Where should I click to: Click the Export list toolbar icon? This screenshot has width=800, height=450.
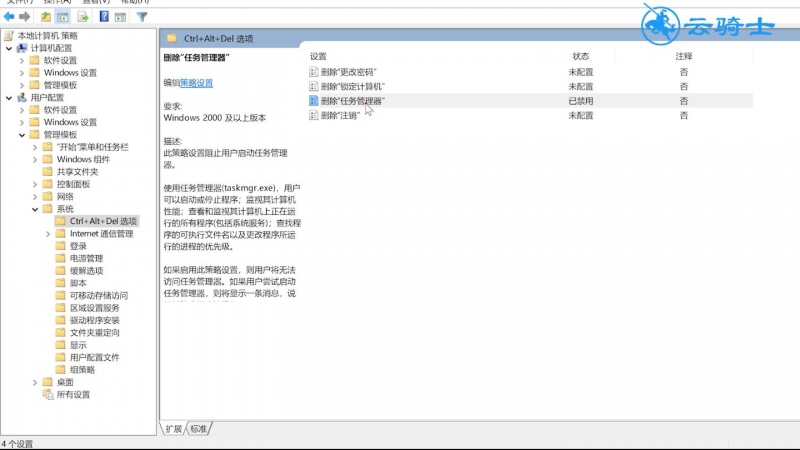[x=83, y=17]
